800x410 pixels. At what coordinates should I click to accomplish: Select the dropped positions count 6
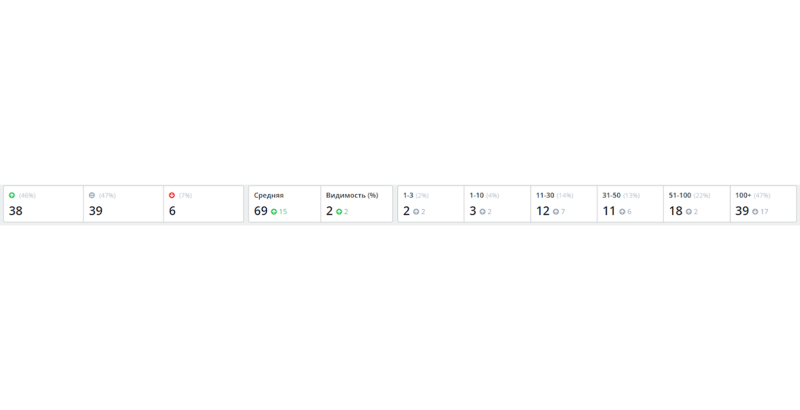[172, 211]
